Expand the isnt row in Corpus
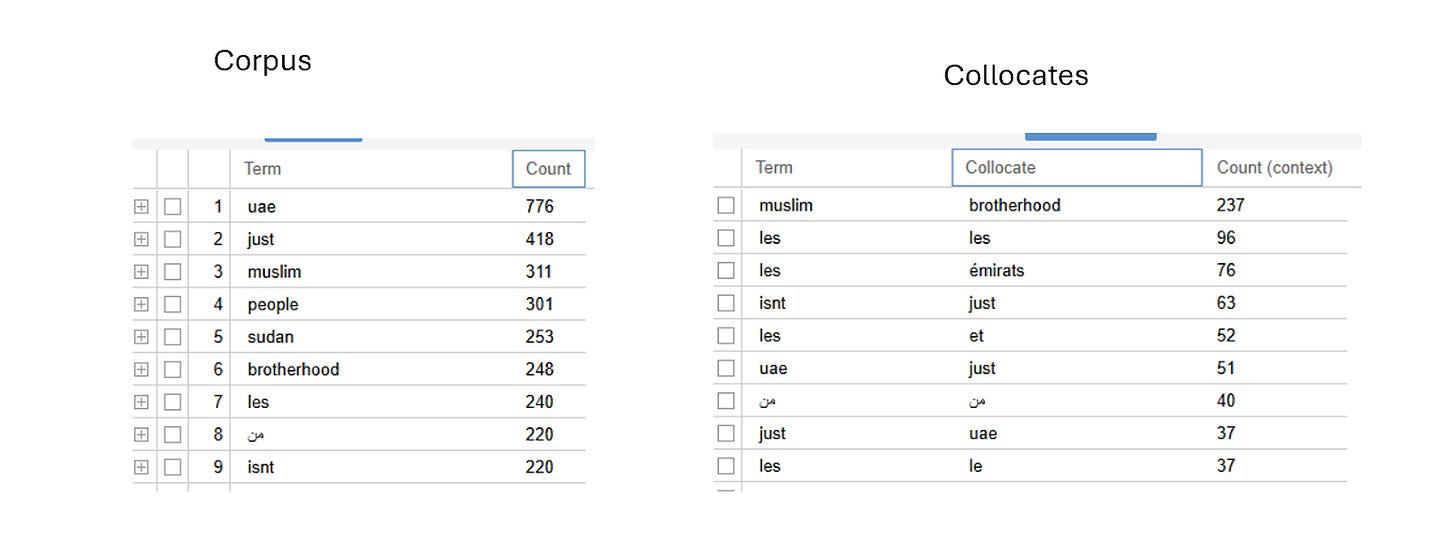 (x=141, y=467)
